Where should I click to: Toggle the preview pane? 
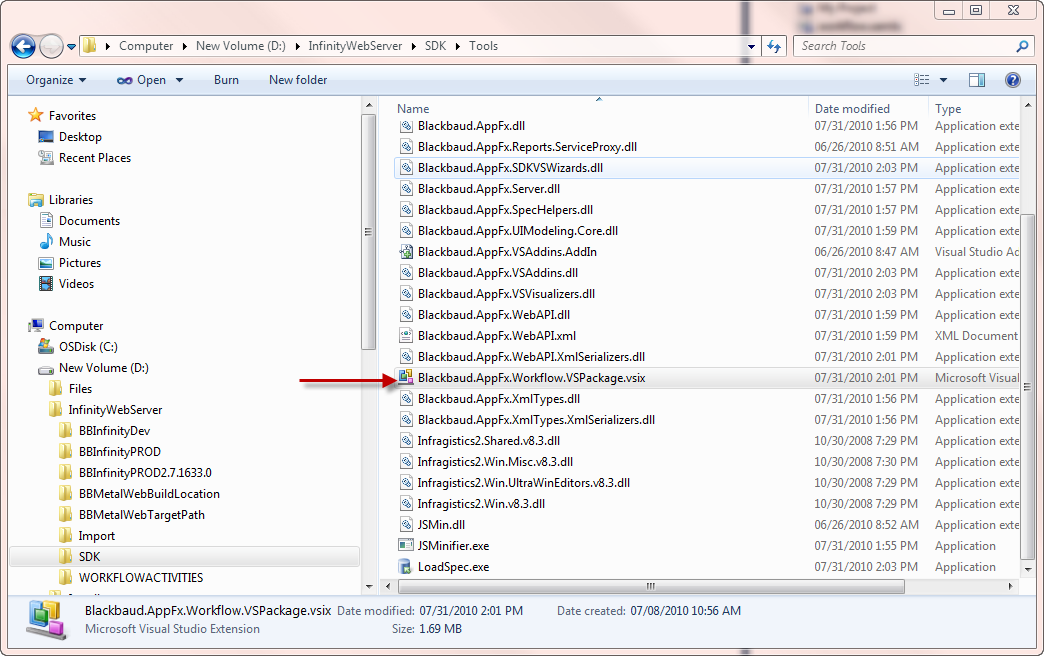(977, 80)
